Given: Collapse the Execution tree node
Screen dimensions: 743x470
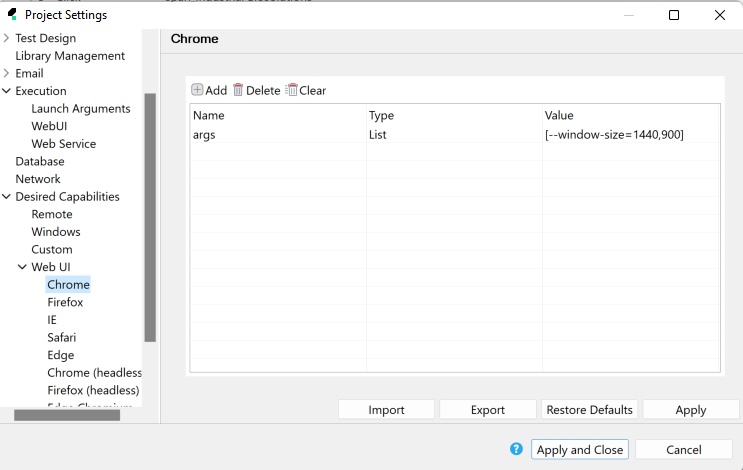Looking at the screenshot, I should click(7, 91).
